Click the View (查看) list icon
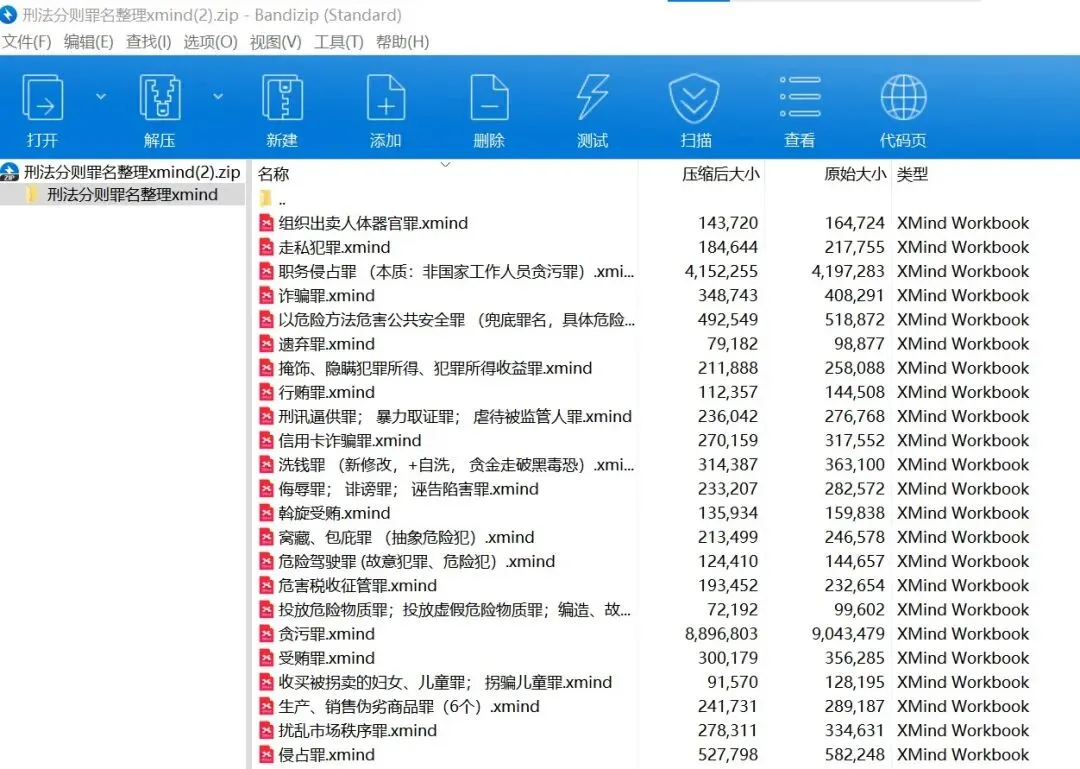1080x769 pixels. click(800, 98)
